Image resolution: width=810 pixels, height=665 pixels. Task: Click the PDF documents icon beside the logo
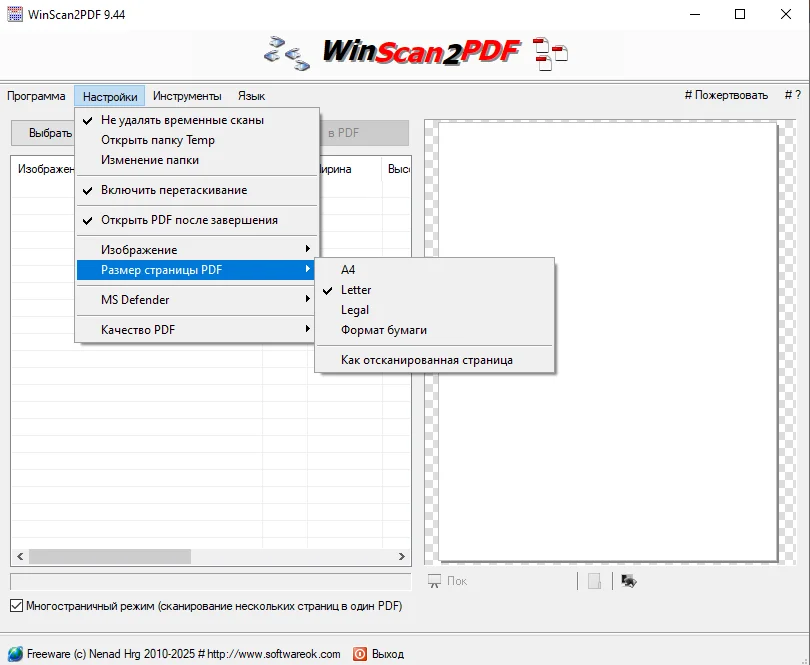pyautogui.click(x=549, y=53)
